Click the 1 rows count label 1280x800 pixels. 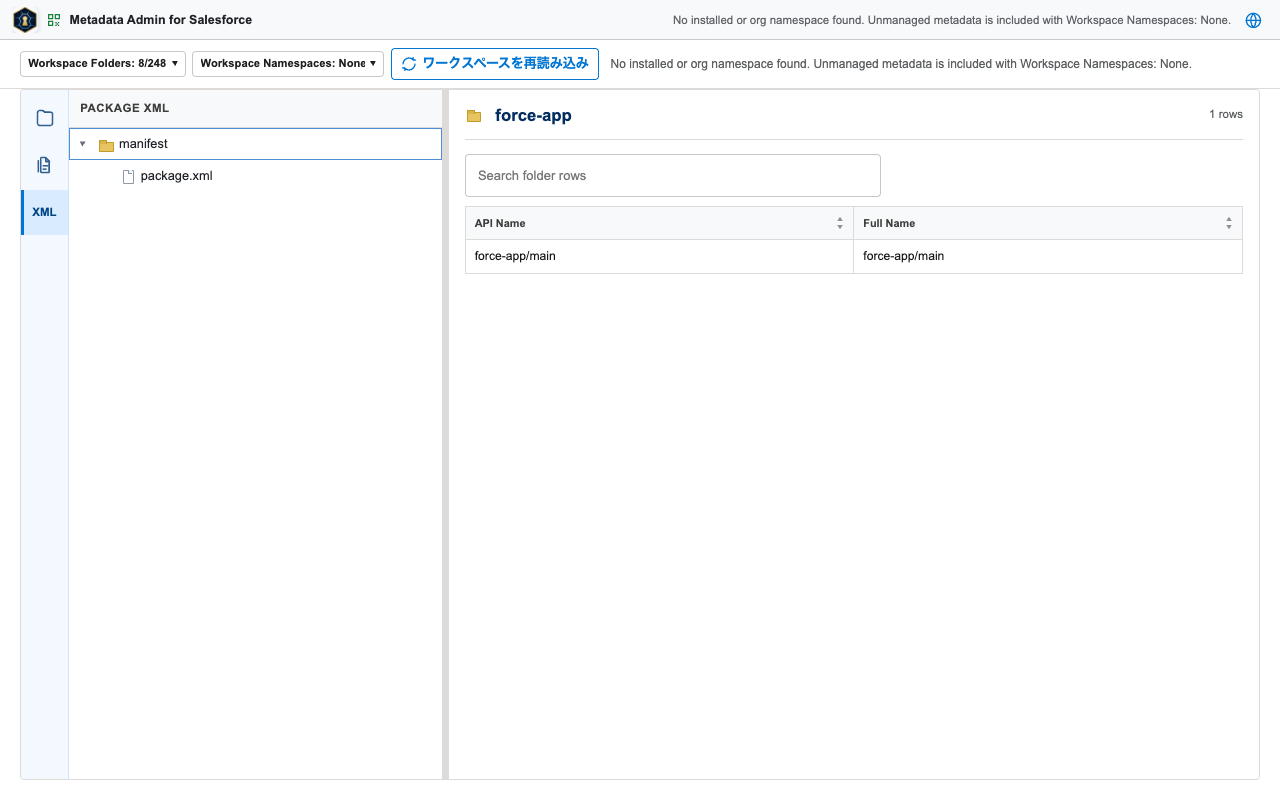[1226, 114]
